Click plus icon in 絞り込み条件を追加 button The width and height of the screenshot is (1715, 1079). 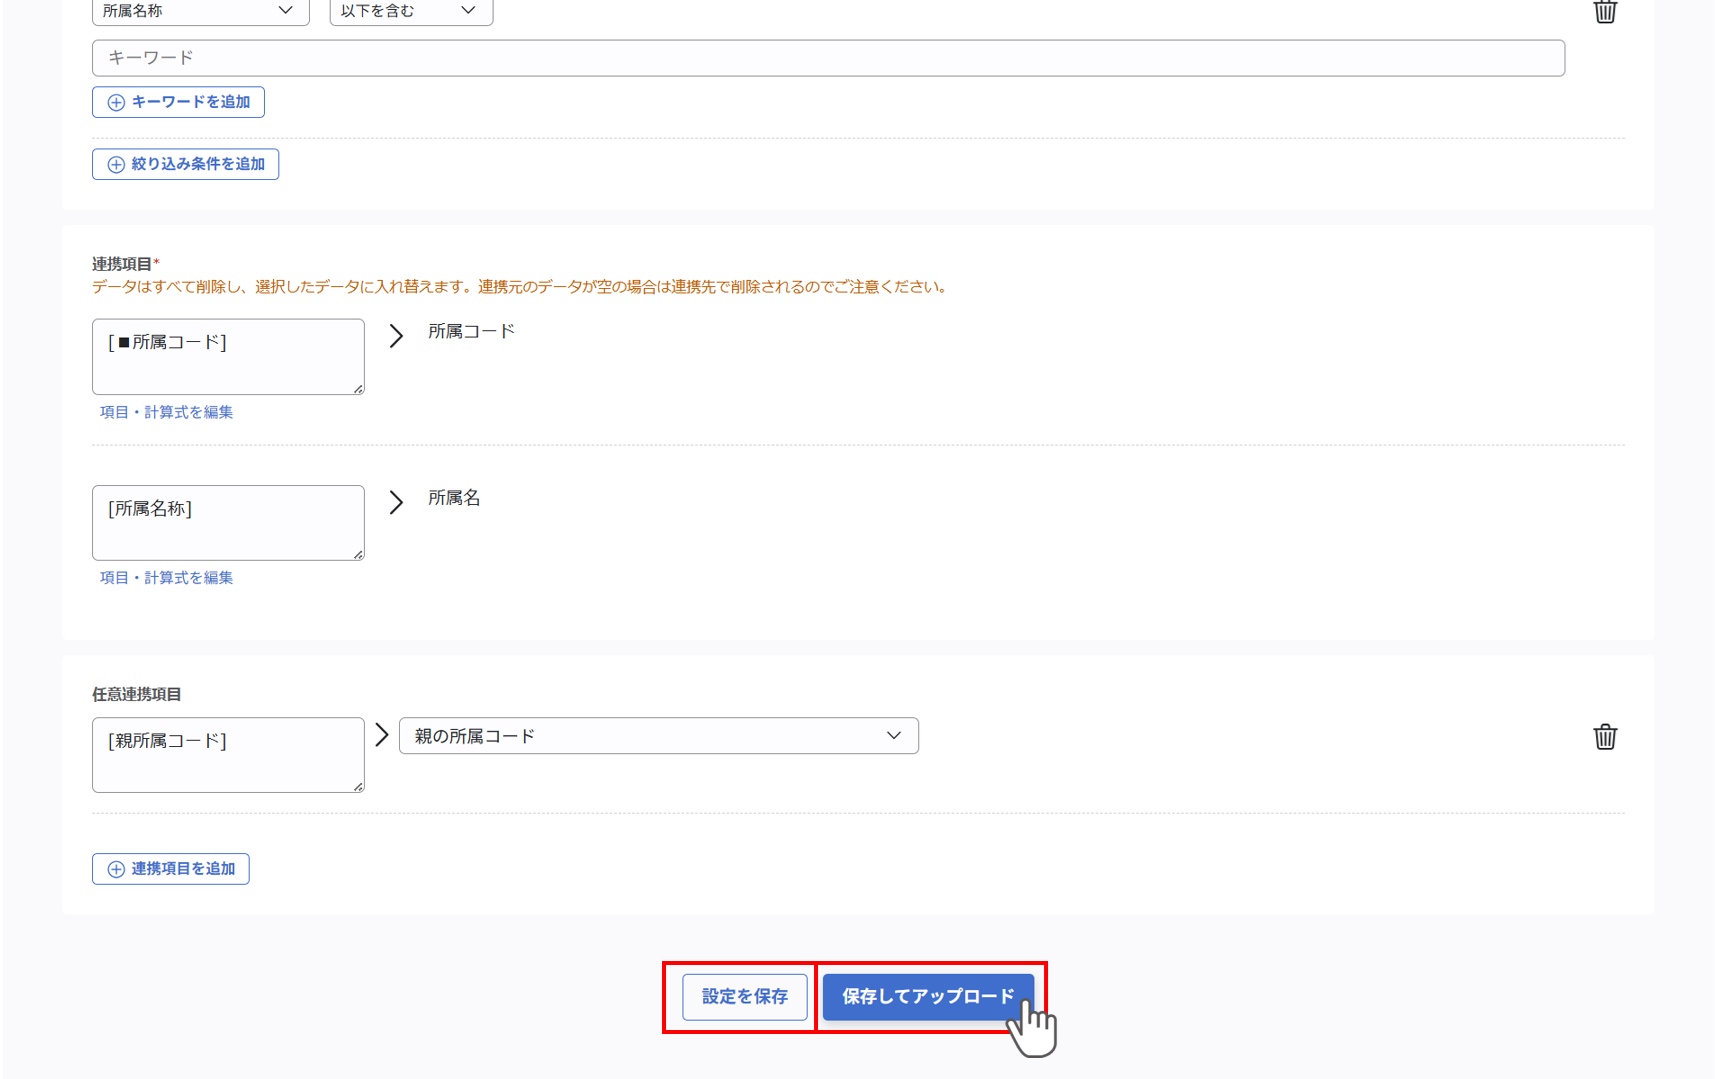(116, 164)
